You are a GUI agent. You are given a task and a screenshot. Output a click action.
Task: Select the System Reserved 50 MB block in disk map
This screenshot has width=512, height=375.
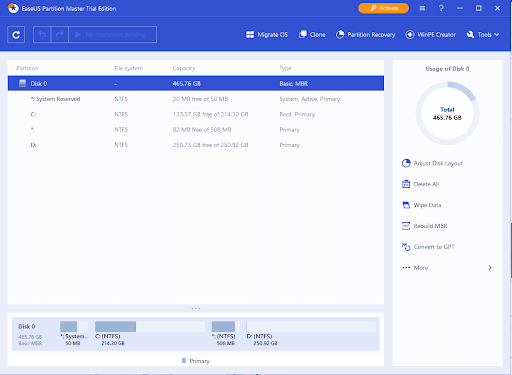(74, 333)
